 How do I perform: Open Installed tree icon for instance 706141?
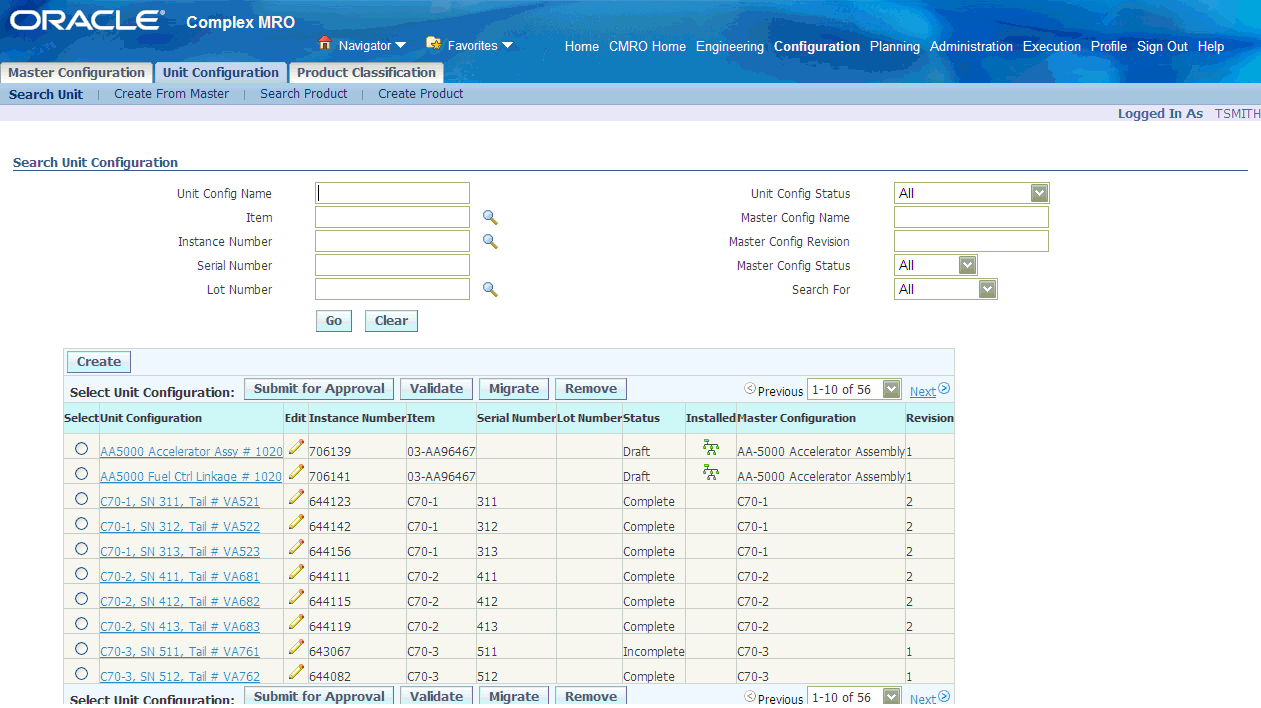(x=711, y=472)
